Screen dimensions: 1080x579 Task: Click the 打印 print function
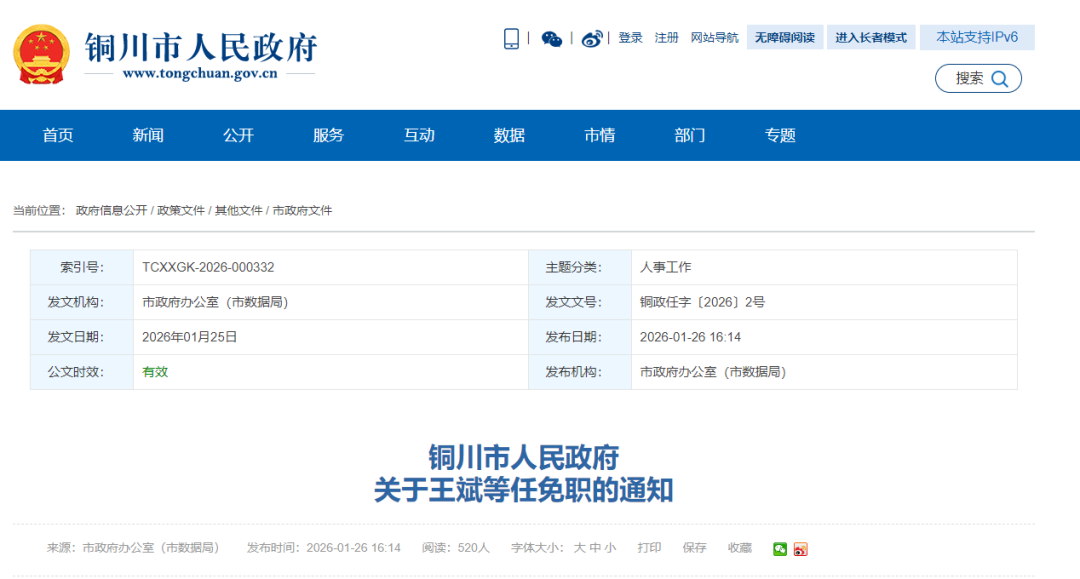tap(649, 548)
